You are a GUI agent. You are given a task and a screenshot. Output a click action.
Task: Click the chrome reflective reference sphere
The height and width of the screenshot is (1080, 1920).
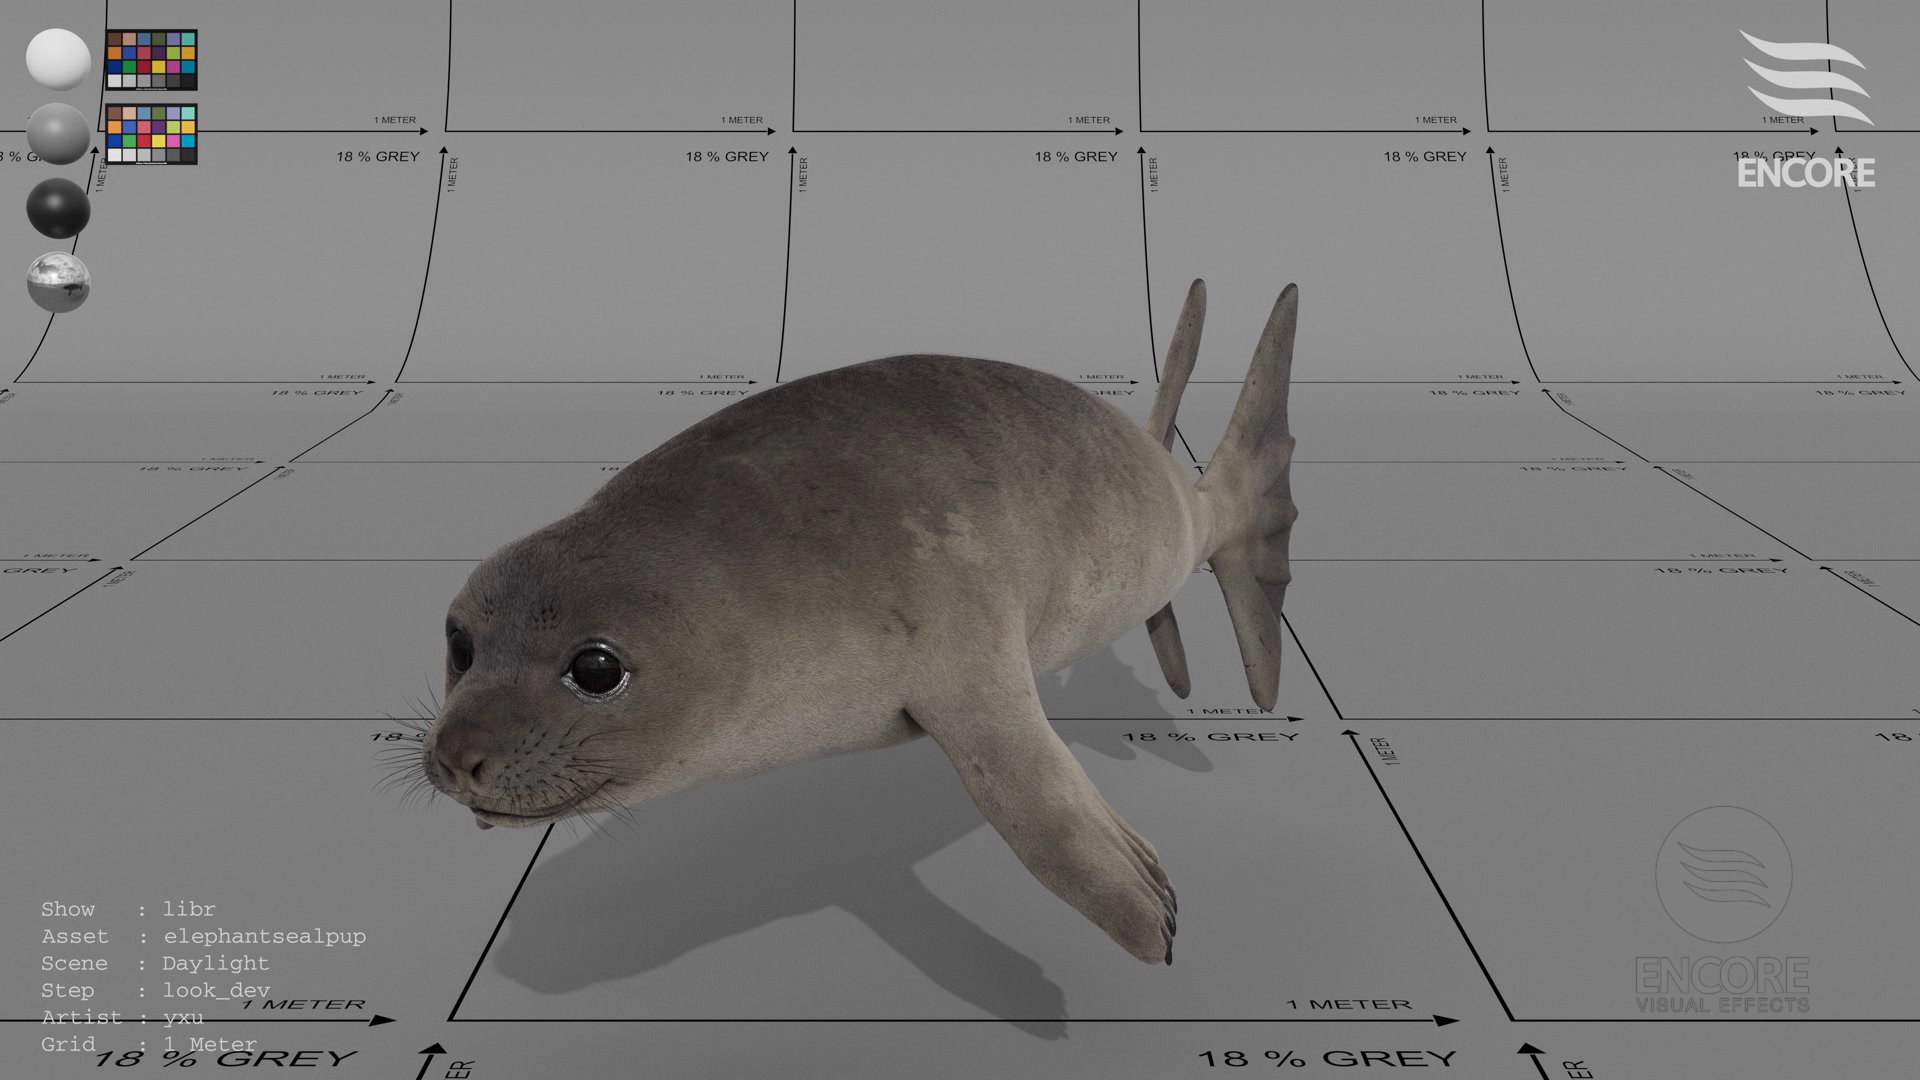pyautogui.click(x=58, y=282)
